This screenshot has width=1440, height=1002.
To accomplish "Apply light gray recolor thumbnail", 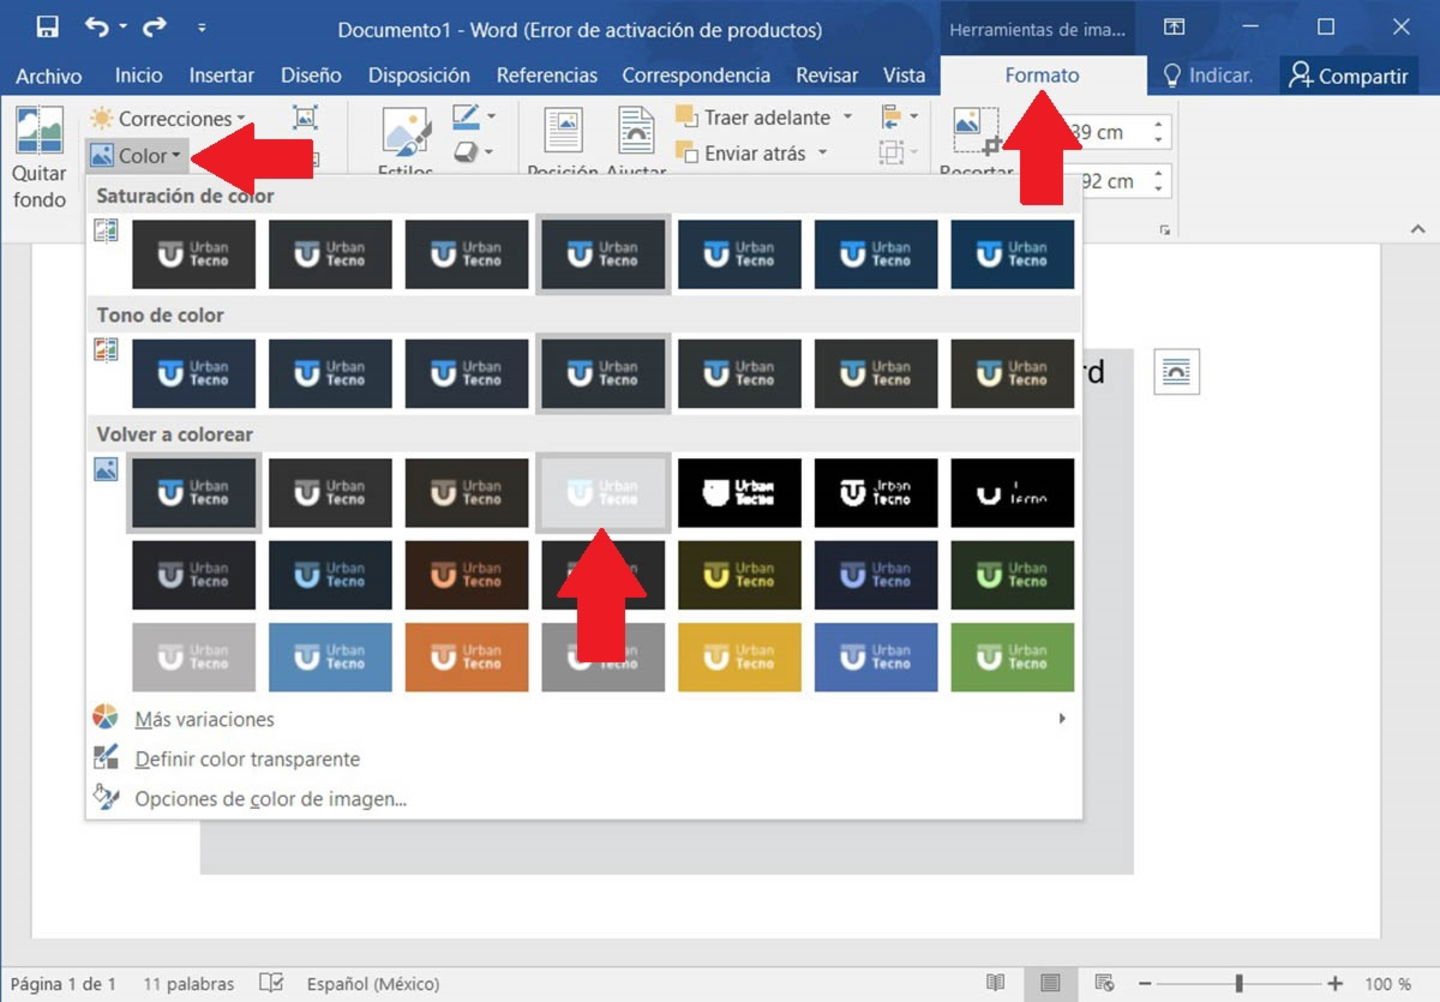I will tap(193, 657).
